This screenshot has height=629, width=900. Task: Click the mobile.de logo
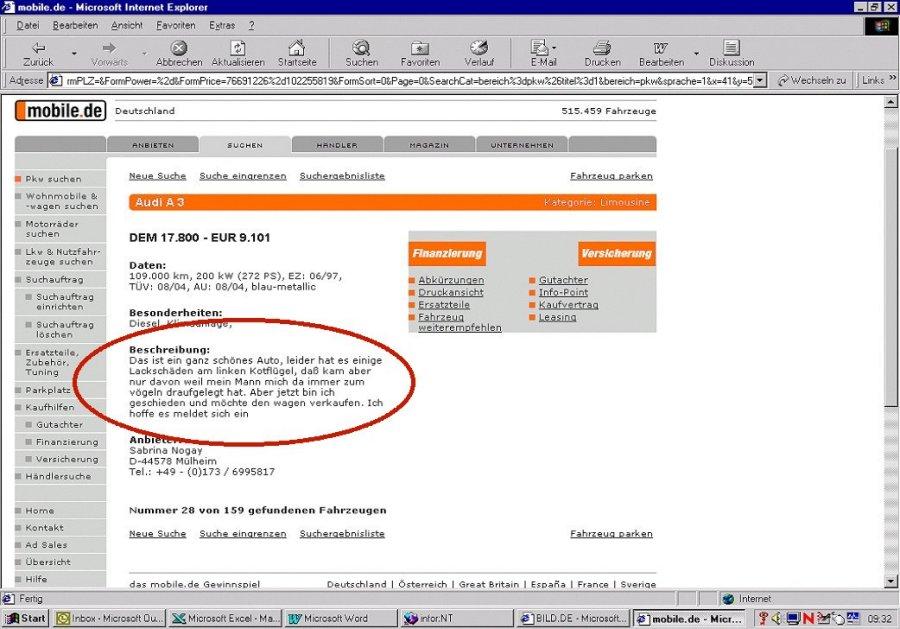pos(60,110)
